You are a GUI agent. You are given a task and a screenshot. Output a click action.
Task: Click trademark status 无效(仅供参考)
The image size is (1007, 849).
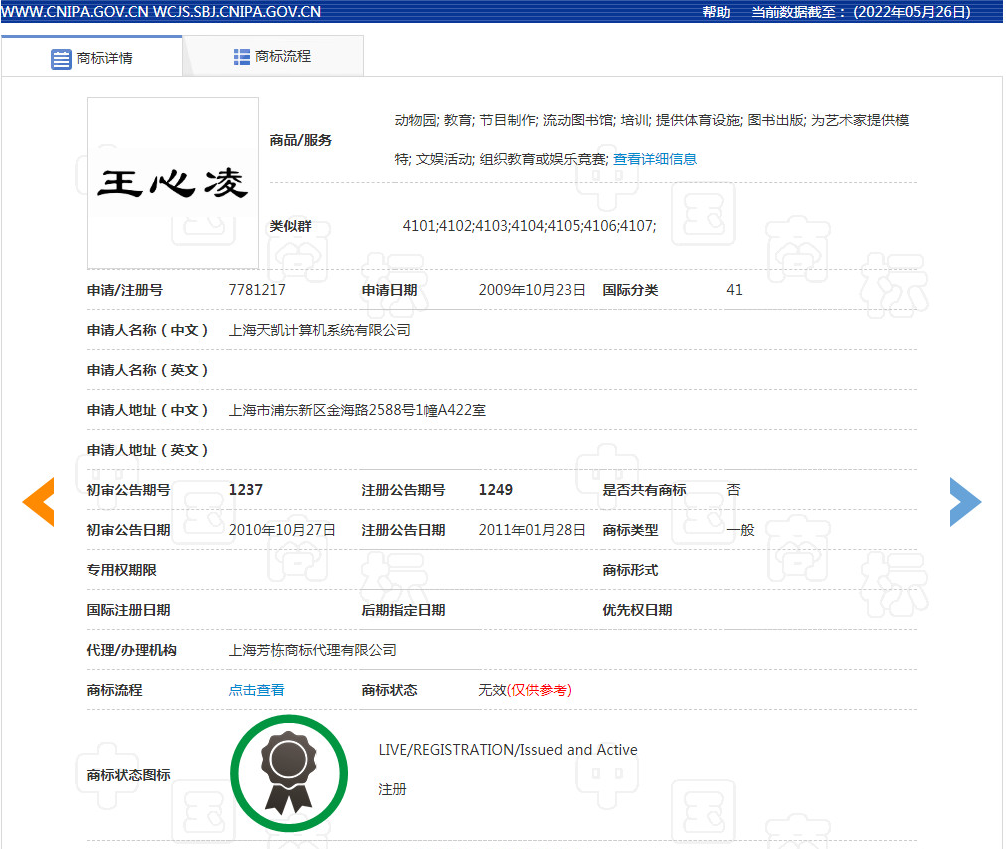click(525, 690)
